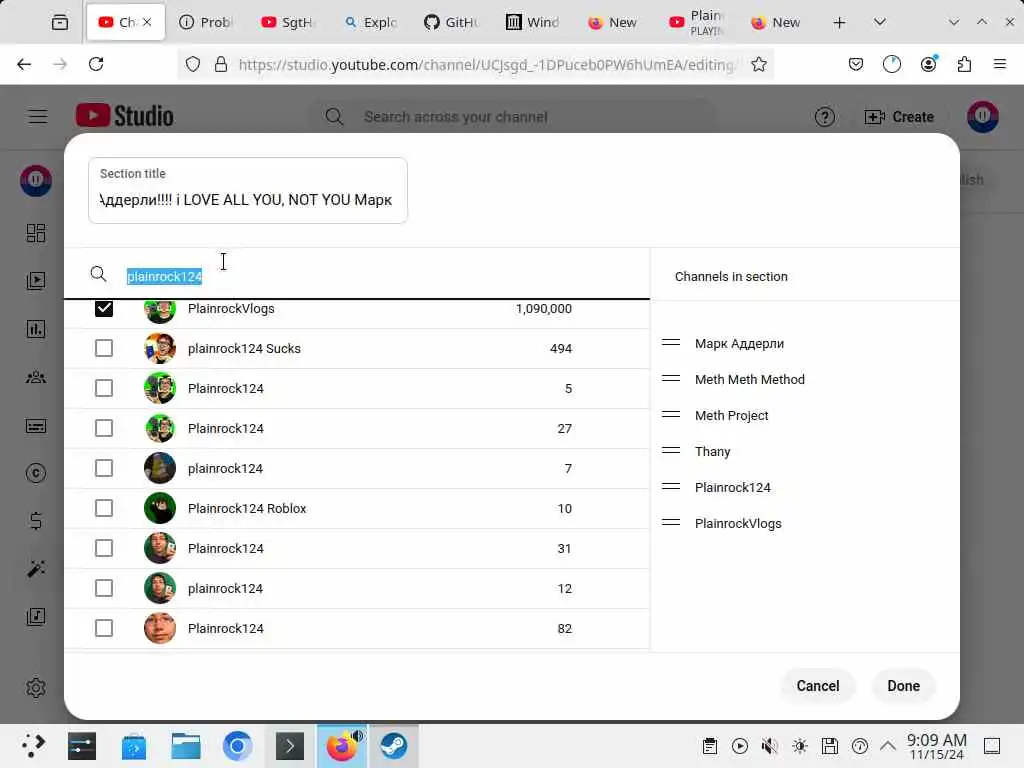
Task: Open the Earn dollar sidebar icon
Action: coord(36,520)
